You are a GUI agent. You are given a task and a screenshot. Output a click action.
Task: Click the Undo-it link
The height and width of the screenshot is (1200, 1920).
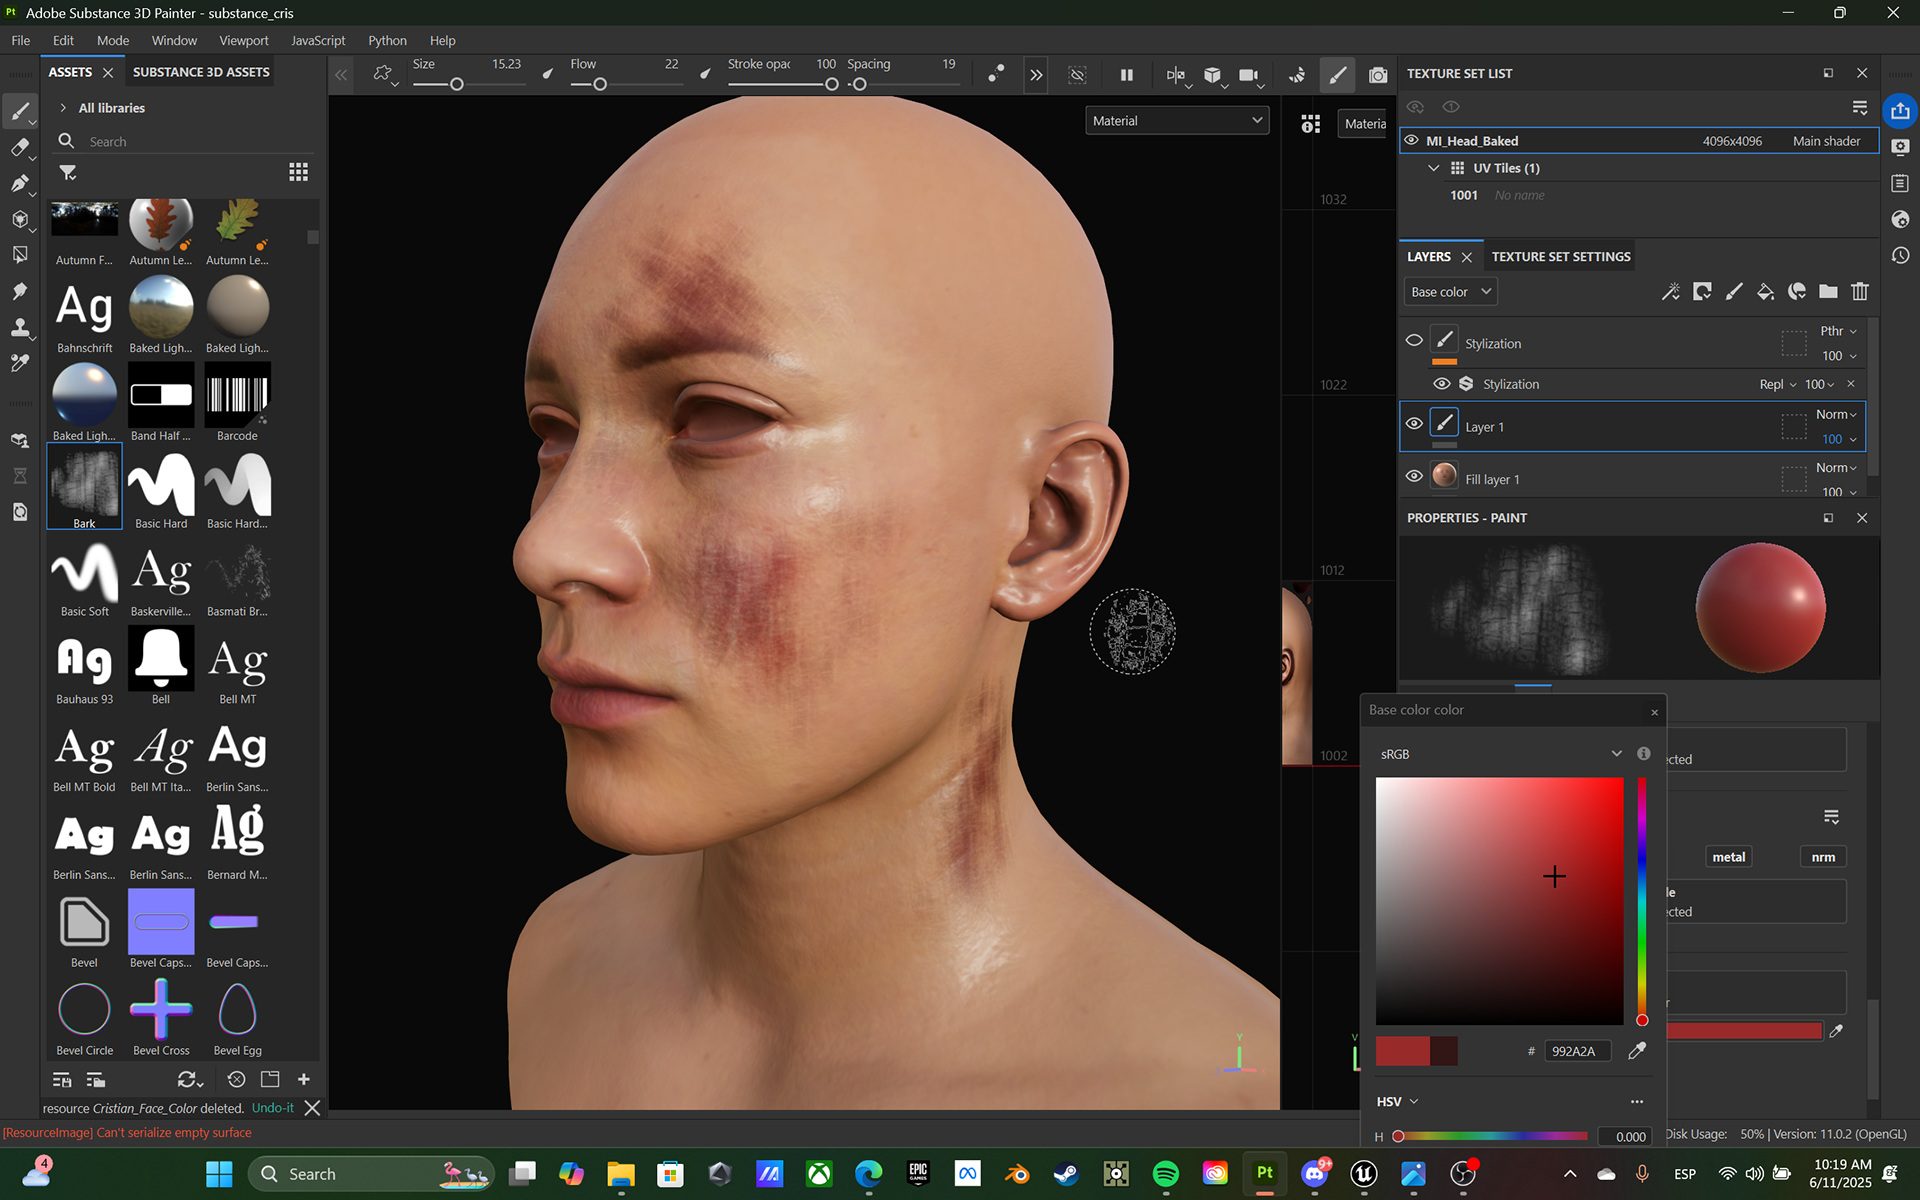point(272,1108)
